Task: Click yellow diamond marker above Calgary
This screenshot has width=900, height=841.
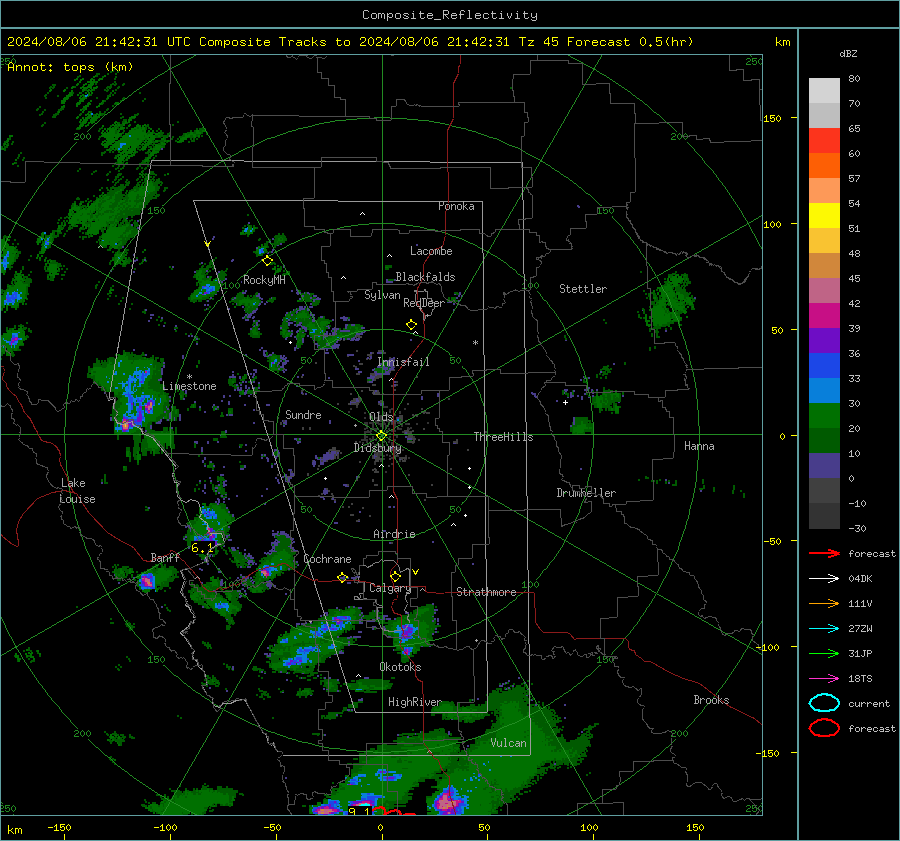Action: pyautogui.click(x=395, y=576)
